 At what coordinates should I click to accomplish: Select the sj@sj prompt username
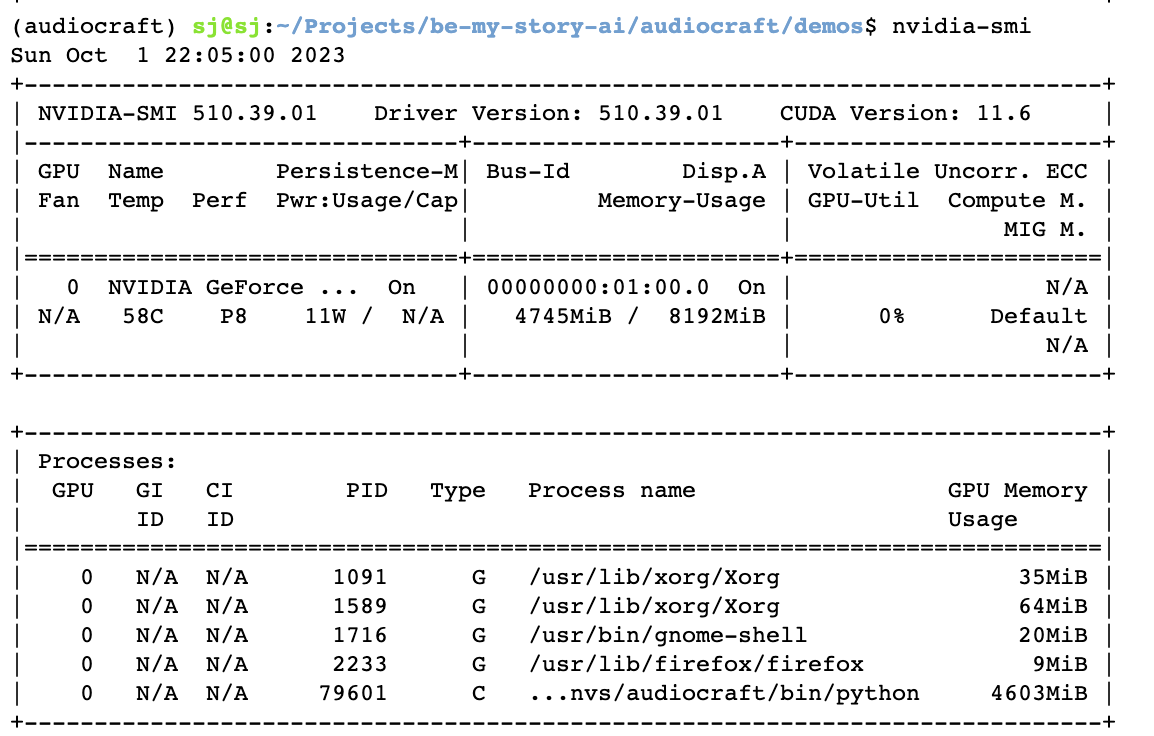pos(226,27)
